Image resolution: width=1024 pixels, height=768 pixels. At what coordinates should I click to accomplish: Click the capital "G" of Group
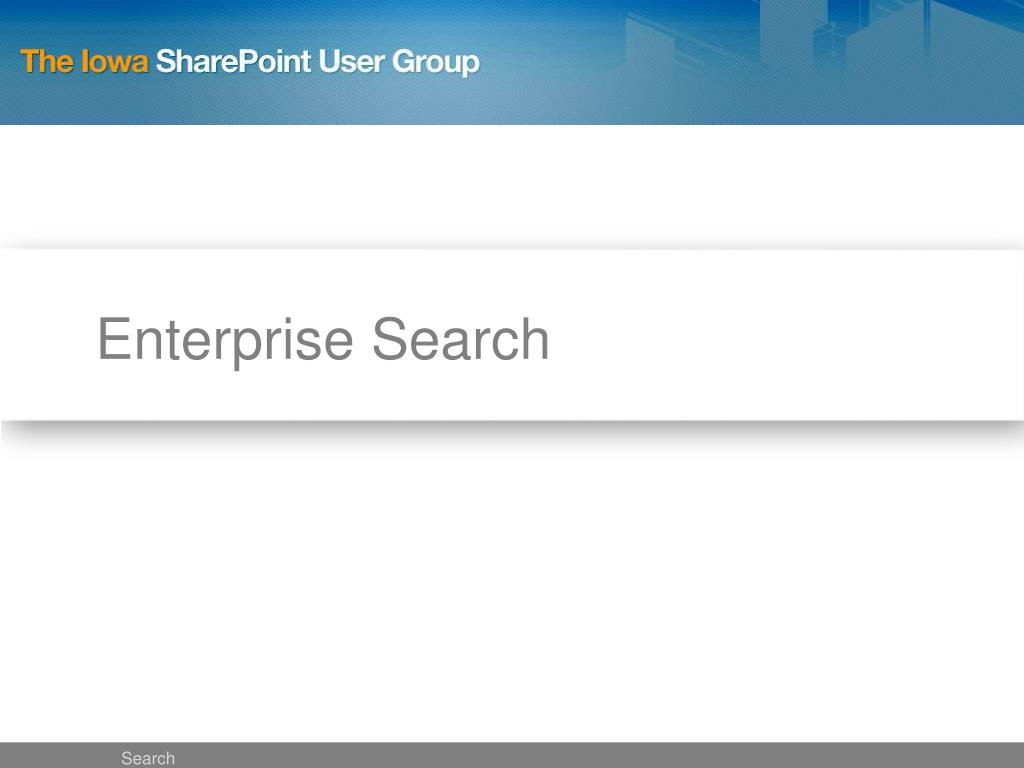[x=404, y=61]
